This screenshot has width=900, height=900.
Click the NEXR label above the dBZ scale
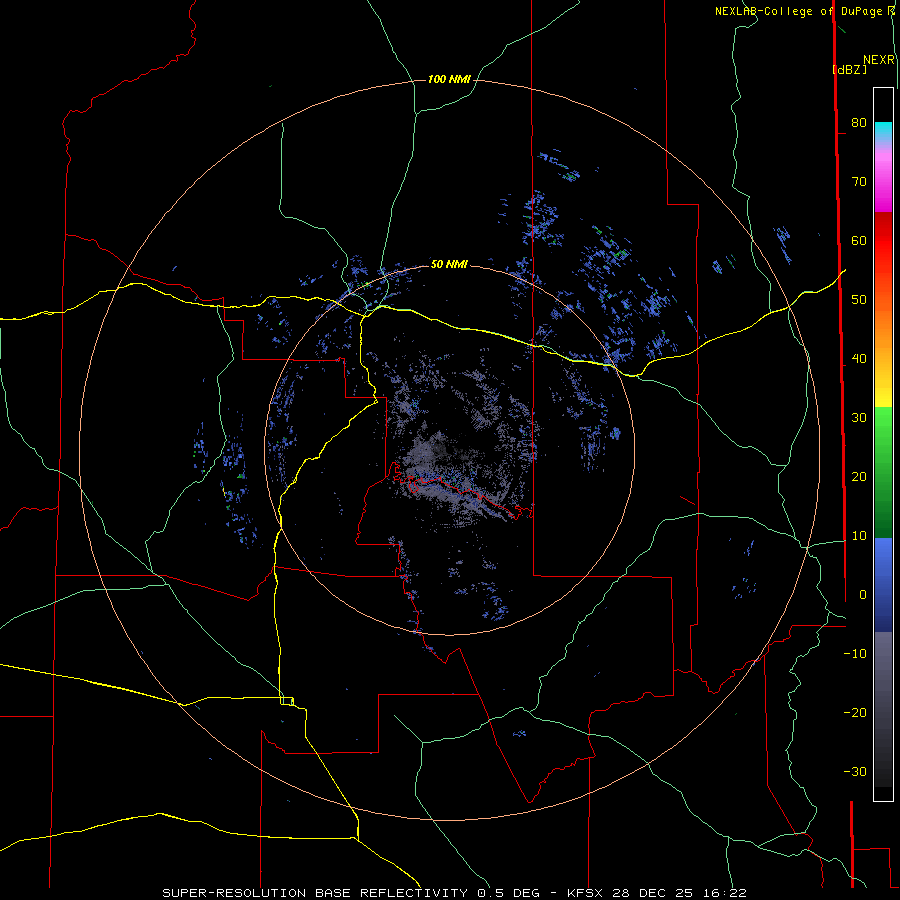(x=879, y=60)
